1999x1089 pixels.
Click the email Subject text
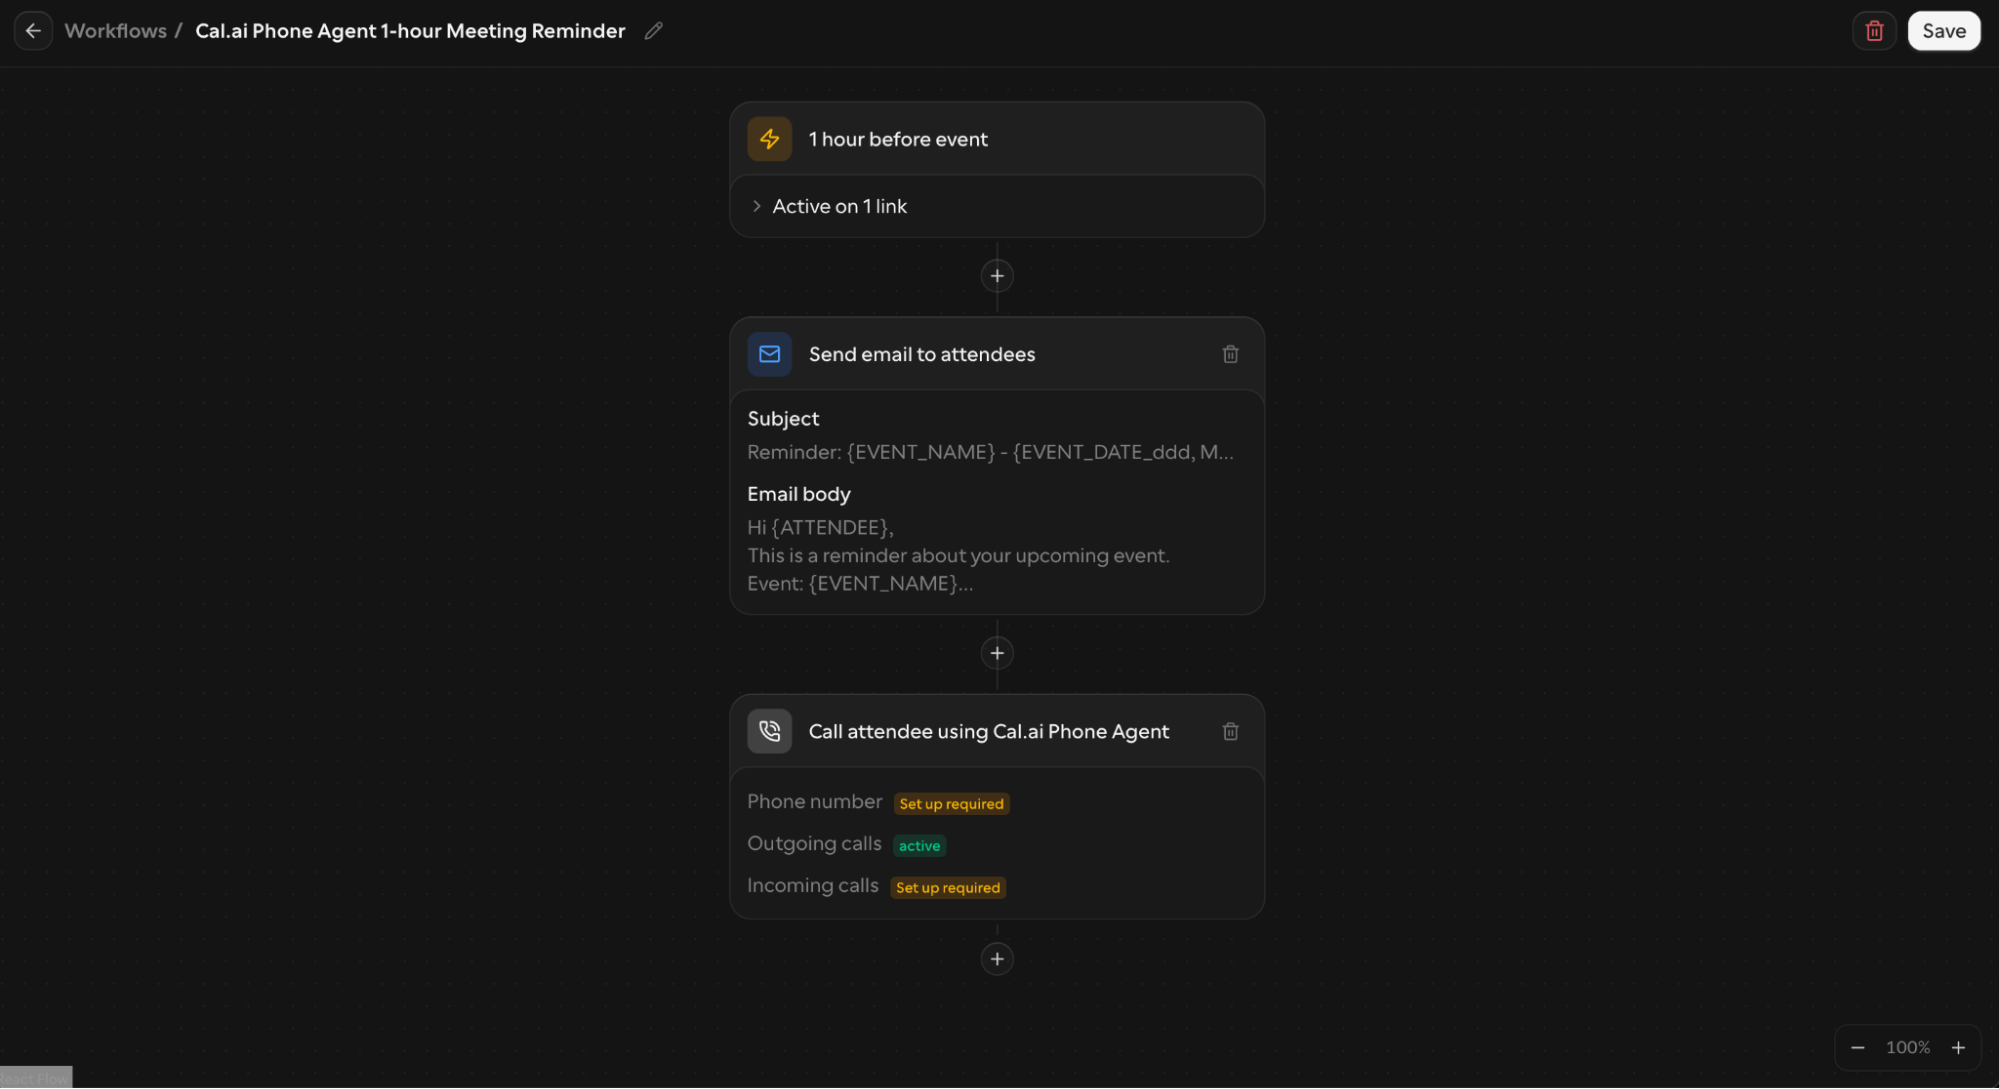pyautogui.click(x=990, y=453)
